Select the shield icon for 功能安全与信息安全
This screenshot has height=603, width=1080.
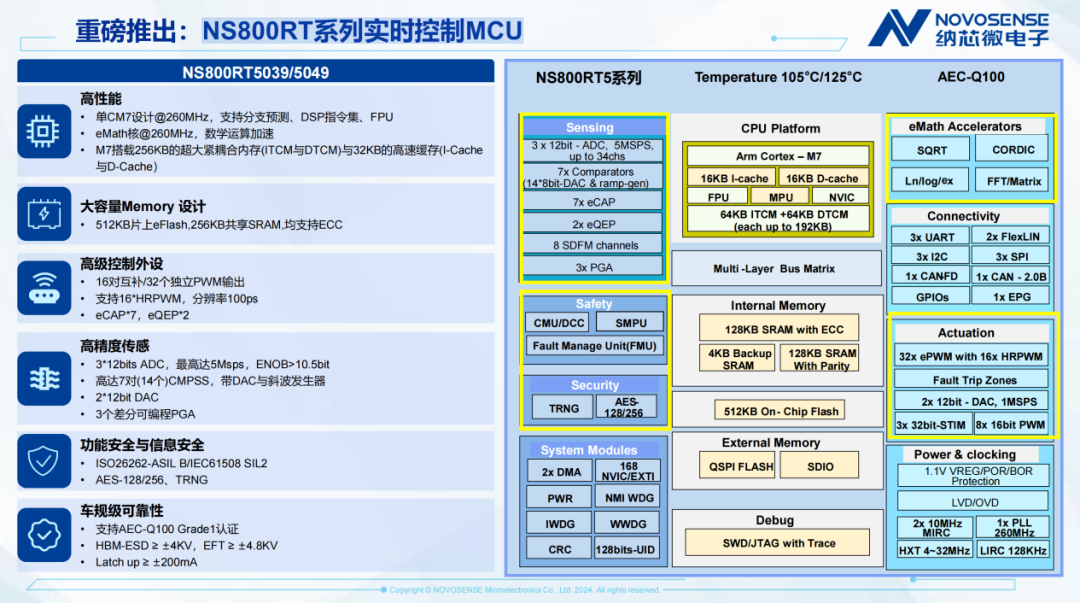pyautogui.click(x=41, y=461)
